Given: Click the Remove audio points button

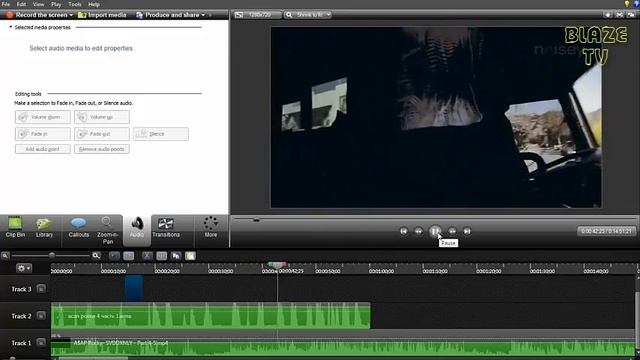Looking at the screenshot, I should coord(102,149).
